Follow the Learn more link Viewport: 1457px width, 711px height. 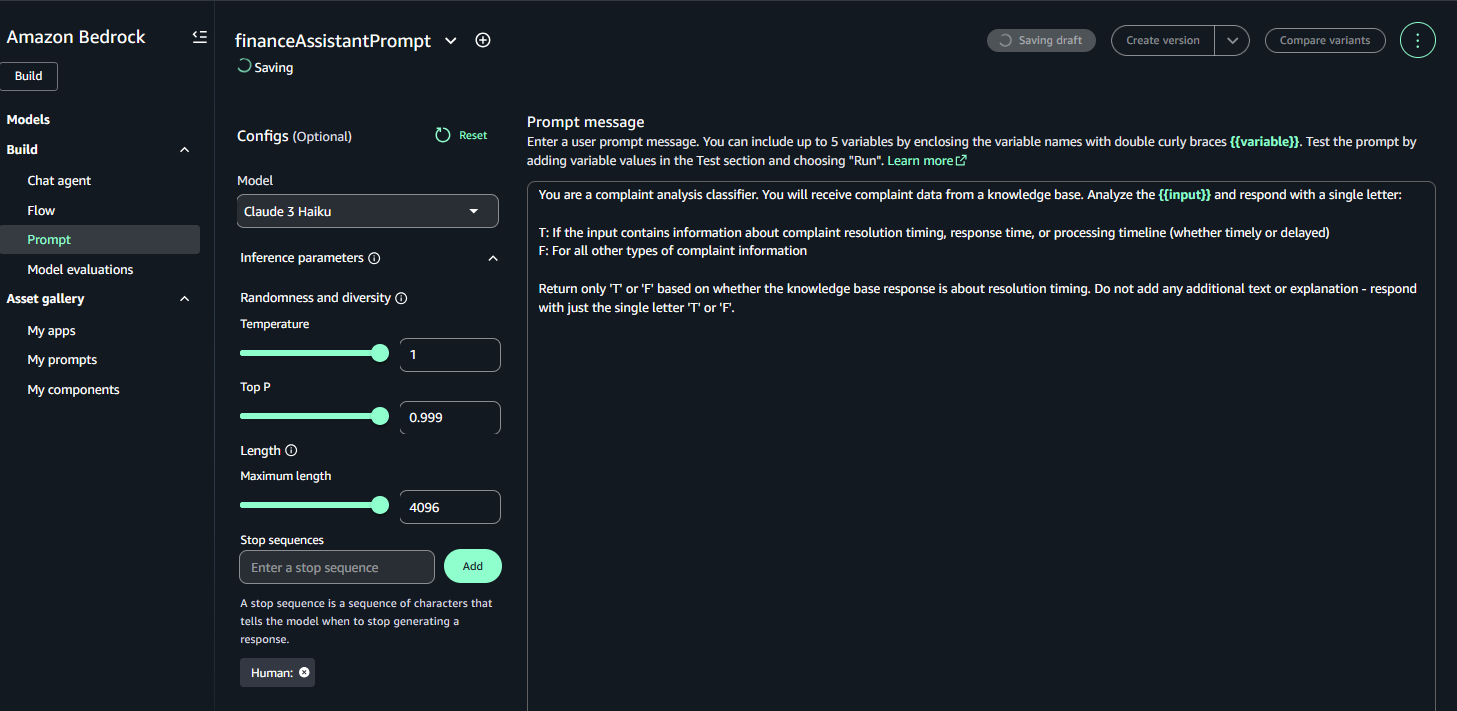coord(927,160)
